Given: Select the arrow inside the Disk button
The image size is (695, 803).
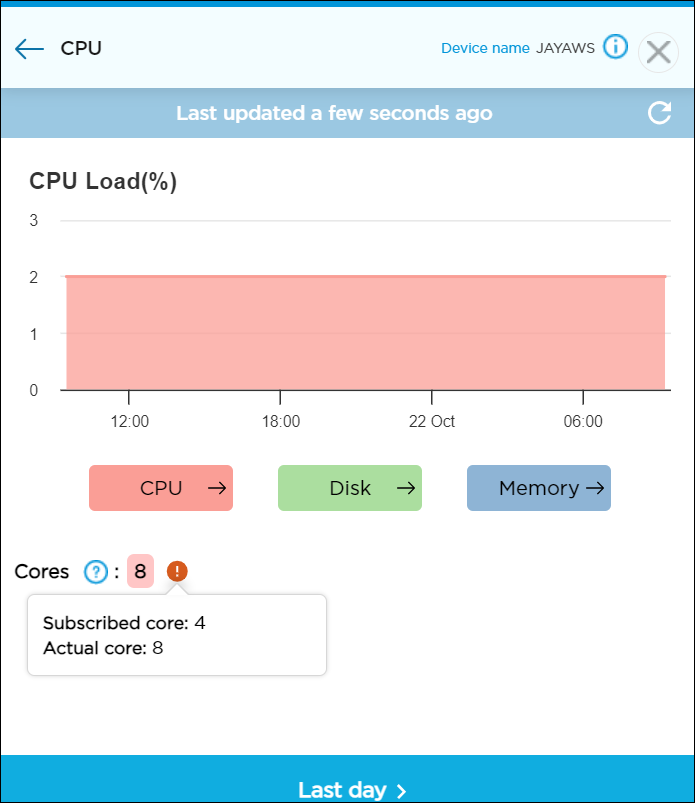Looking at the screenshot, I should [x=405, y=488].
